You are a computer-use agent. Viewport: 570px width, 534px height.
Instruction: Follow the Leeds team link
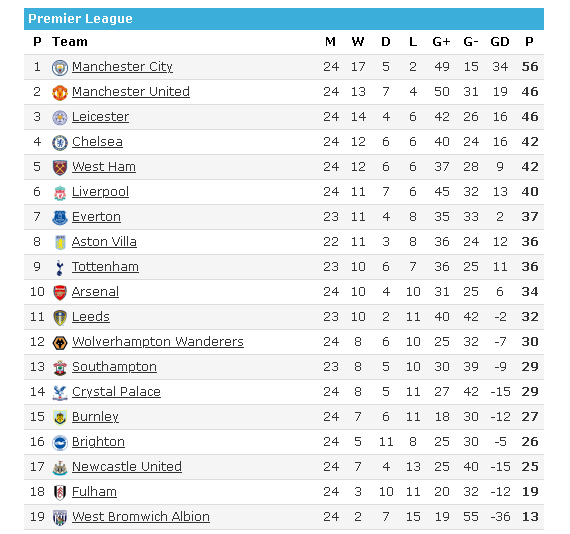[x=91, y=317]
